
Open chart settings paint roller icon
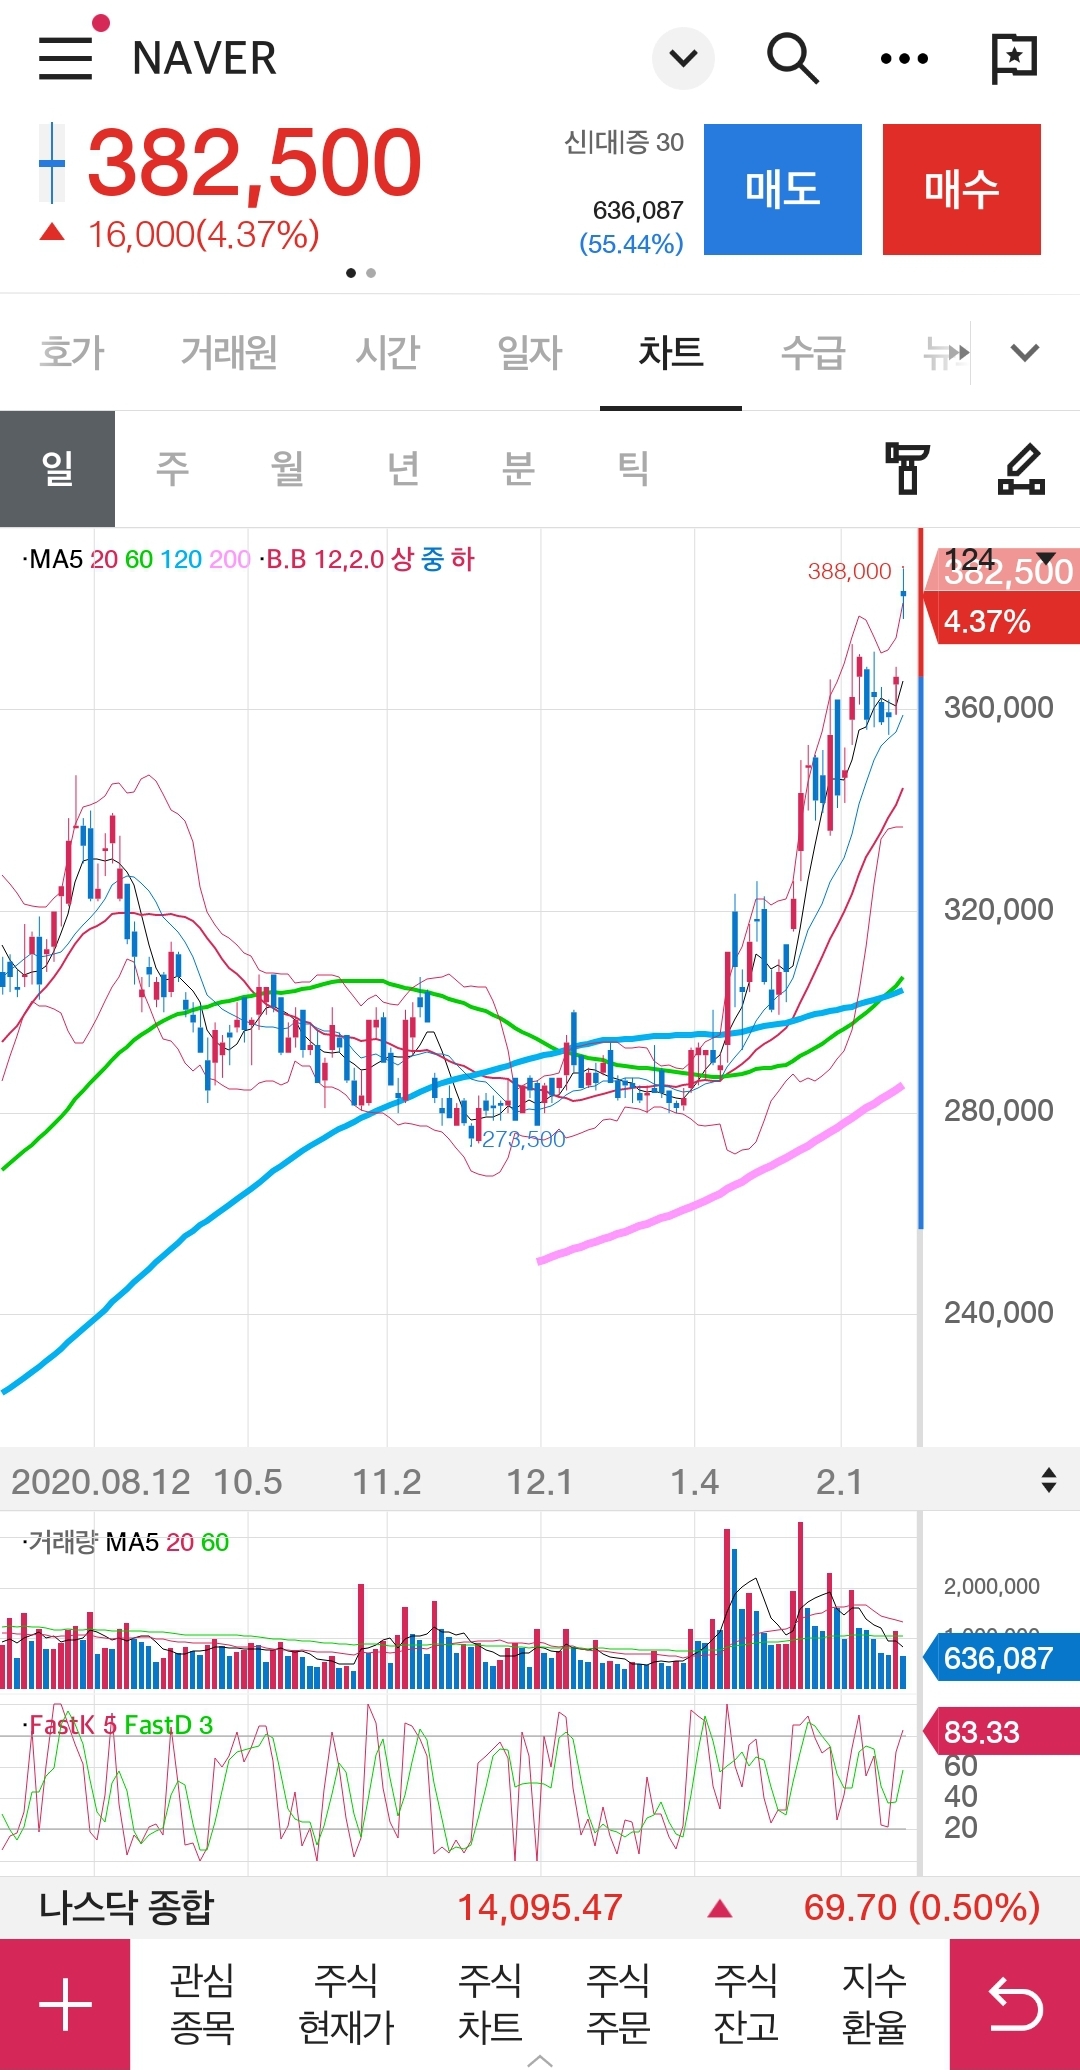907,468
